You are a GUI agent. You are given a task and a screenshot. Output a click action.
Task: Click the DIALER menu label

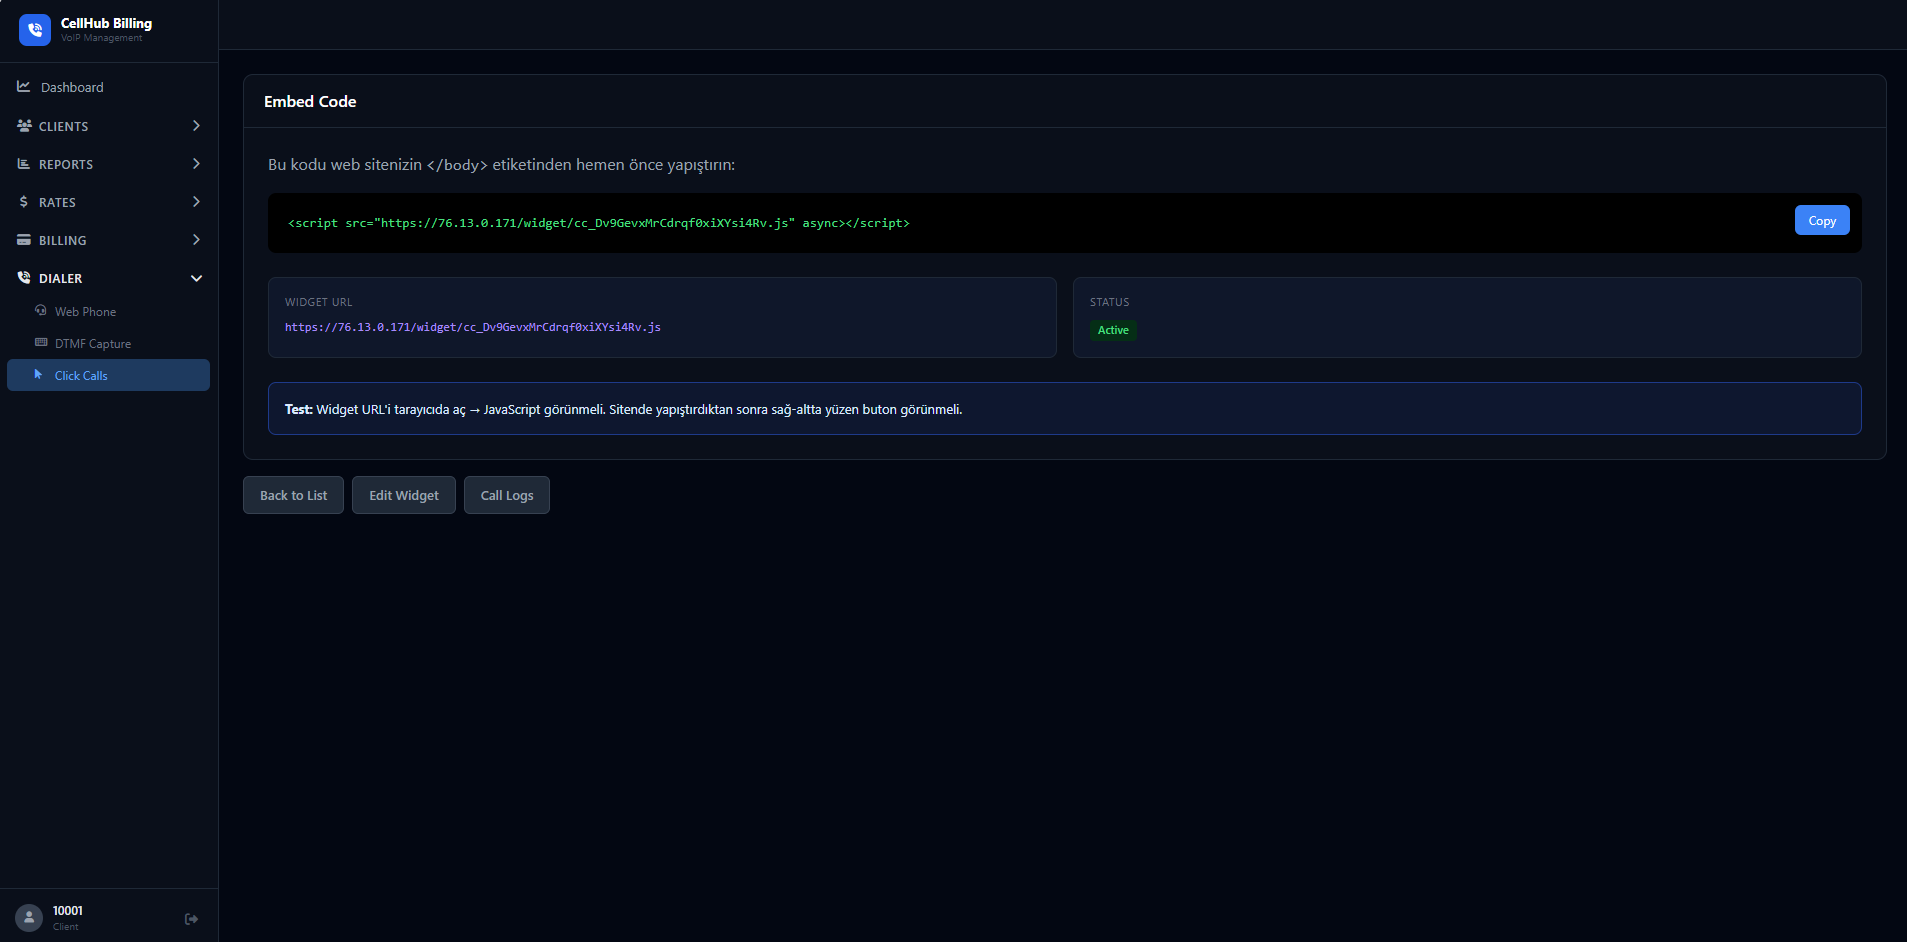pos(60,279)
